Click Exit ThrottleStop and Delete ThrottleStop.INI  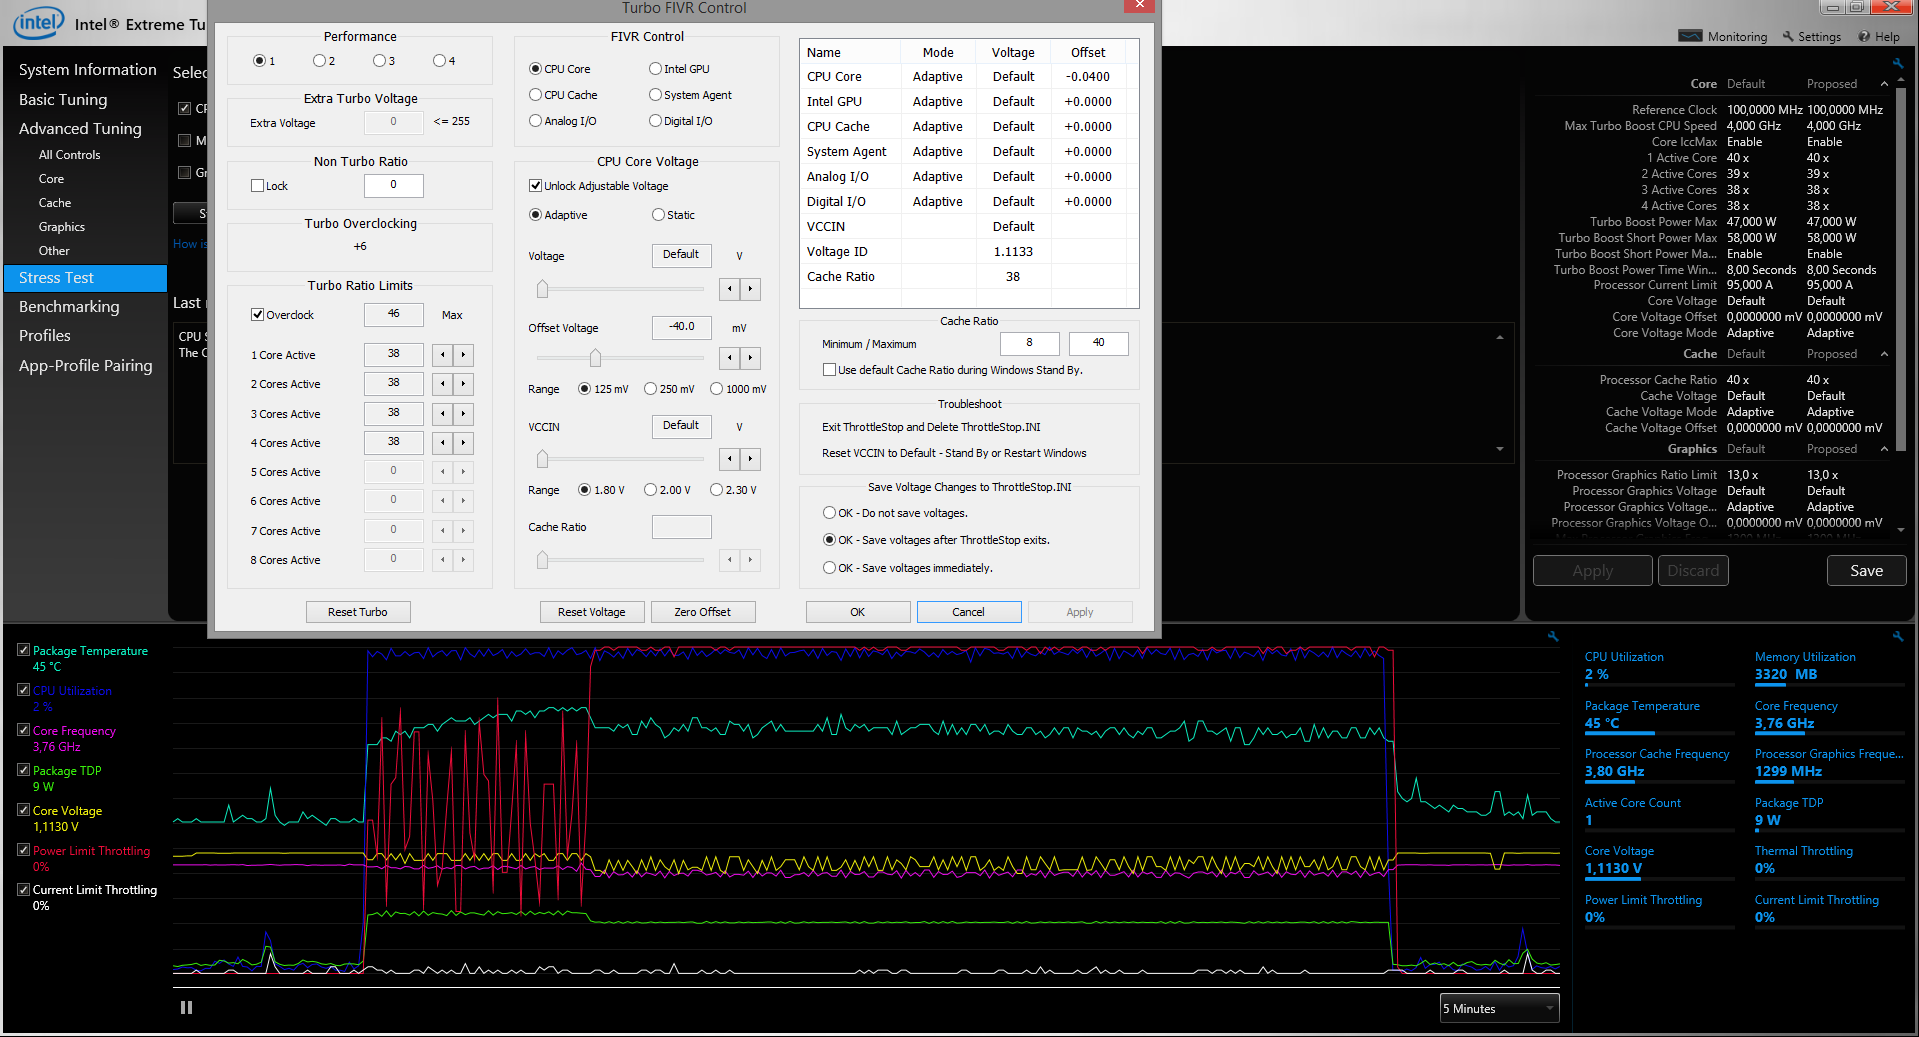coord(931,427)
